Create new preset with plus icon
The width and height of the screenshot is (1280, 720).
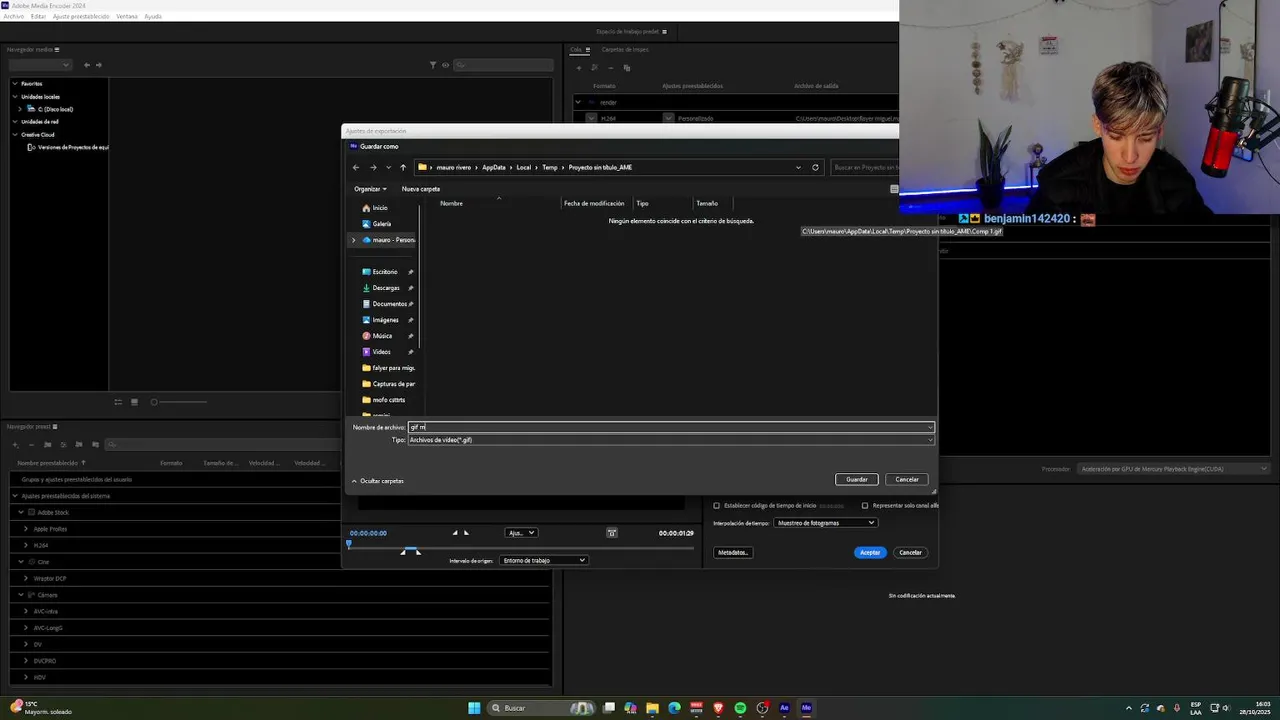[x=15, y=444]
